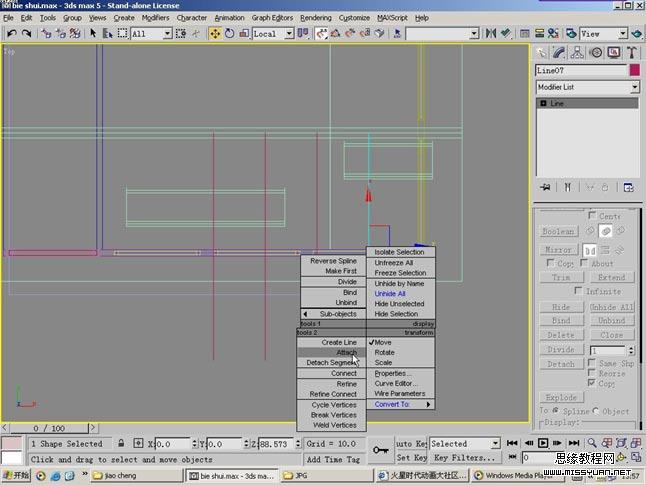Open the Create command panel tab
646x485 pixels.
click(541, 53)
